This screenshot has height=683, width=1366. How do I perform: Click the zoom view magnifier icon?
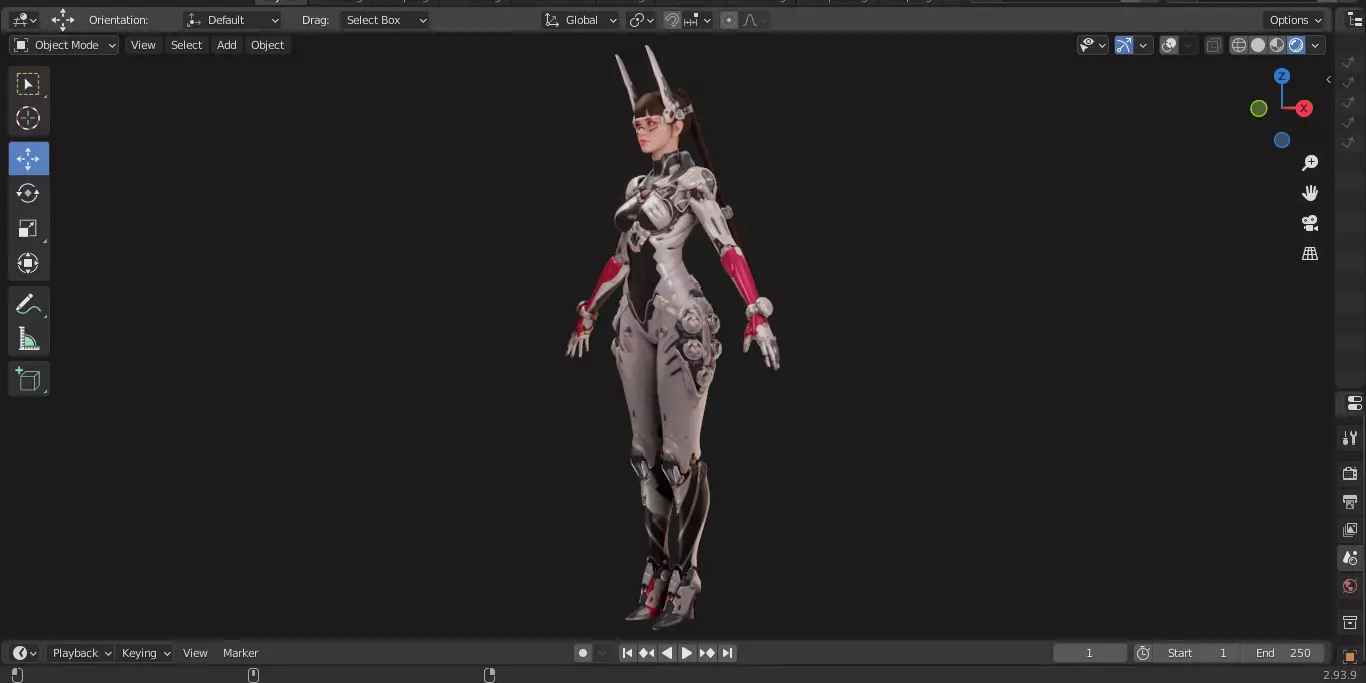pos(1310,163)
